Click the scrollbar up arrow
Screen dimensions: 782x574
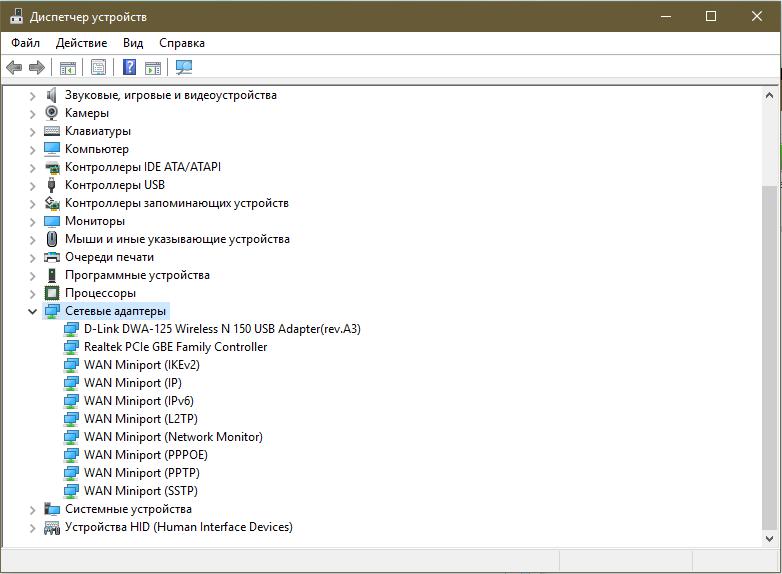click(x=769, y=95)
